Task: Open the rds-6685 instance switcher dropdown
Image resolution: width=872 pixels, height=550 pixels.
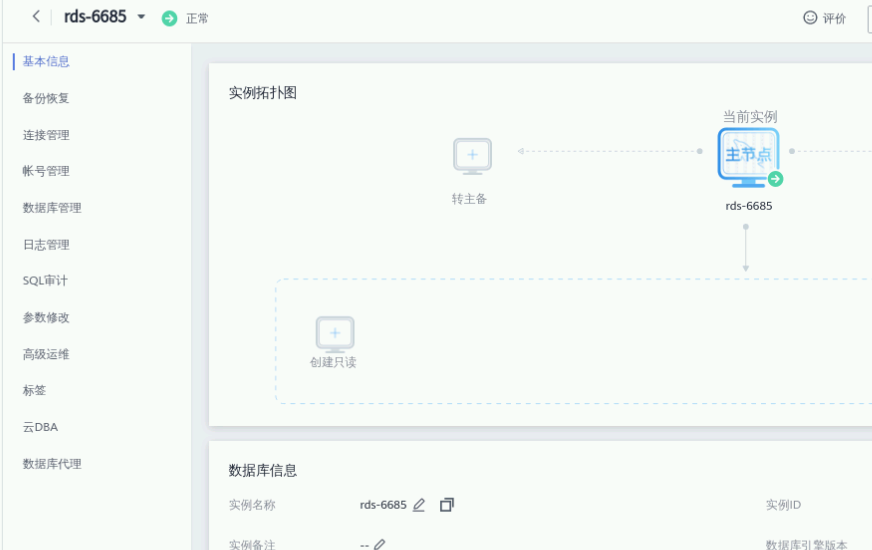Action: (141, 17)
